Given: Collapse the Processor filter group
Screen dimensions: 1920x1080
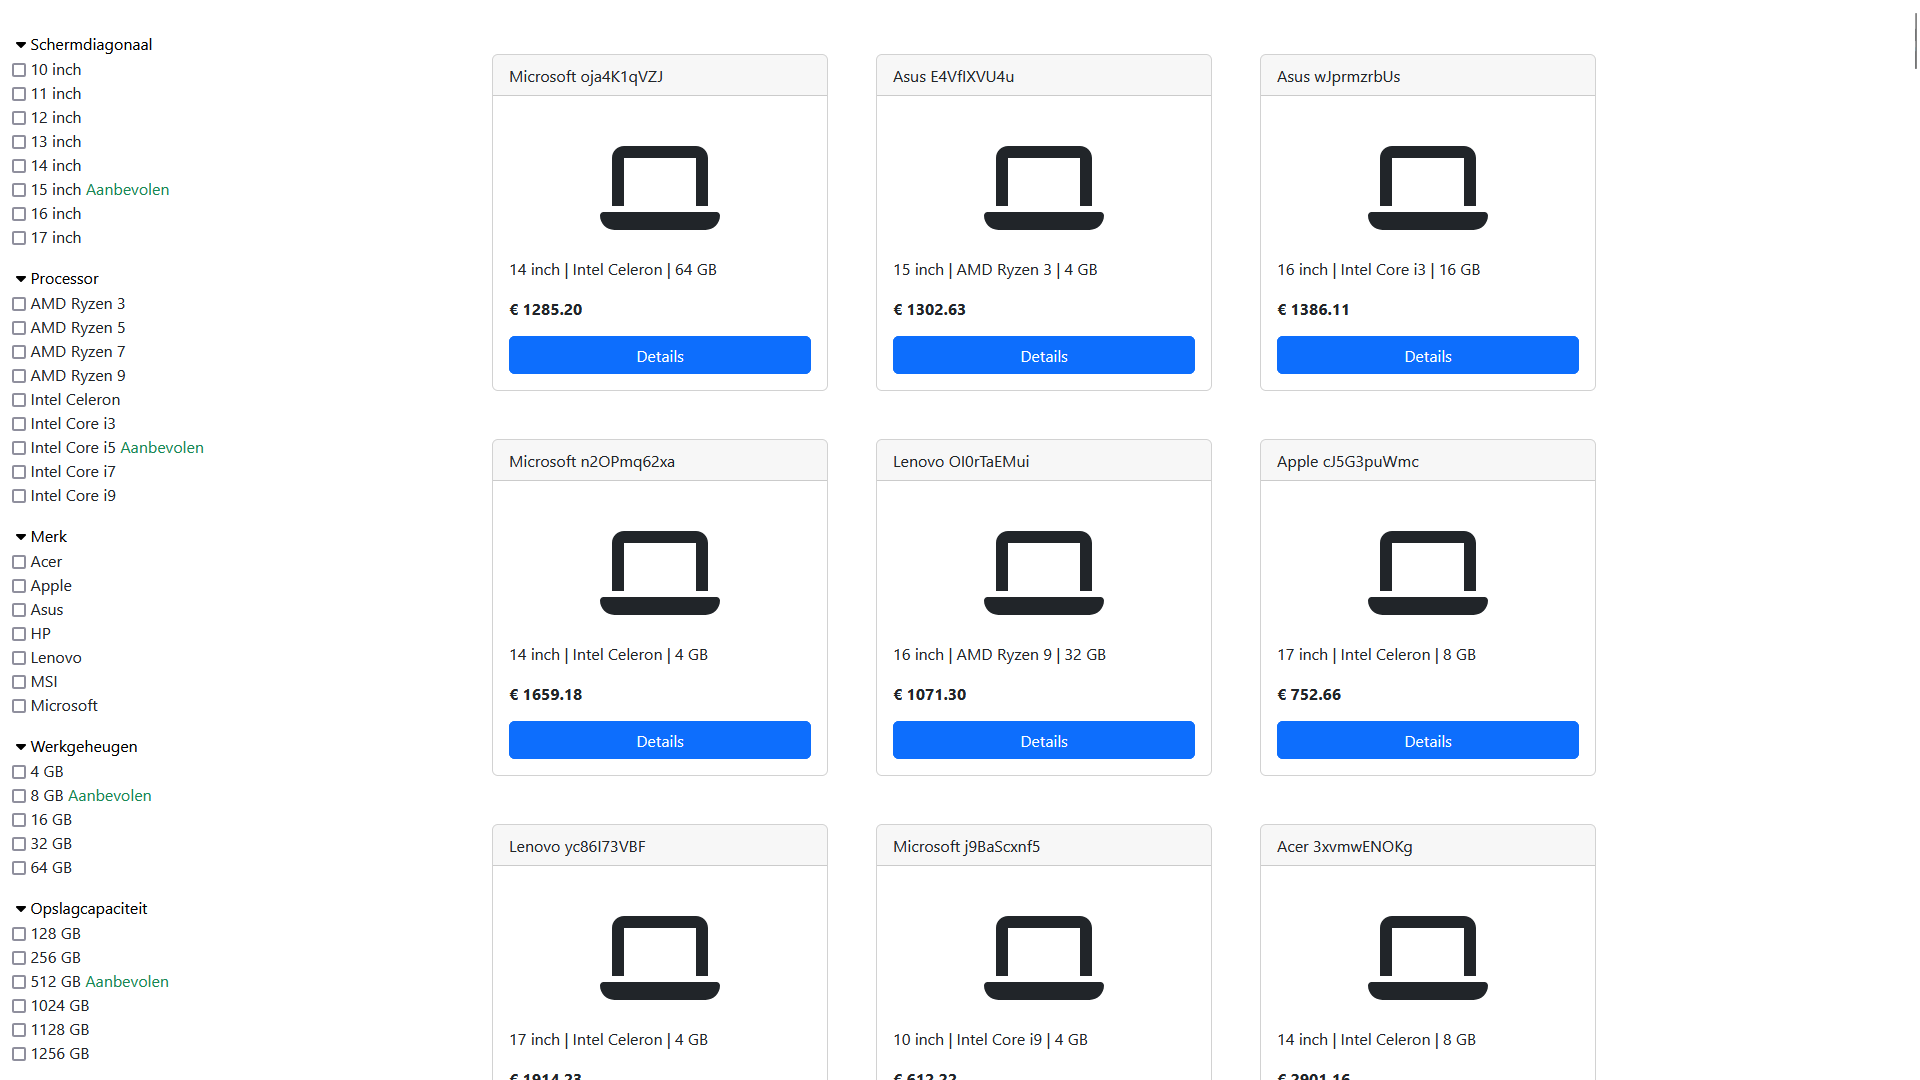Looking at the screenshot, I should pos(21,279).
